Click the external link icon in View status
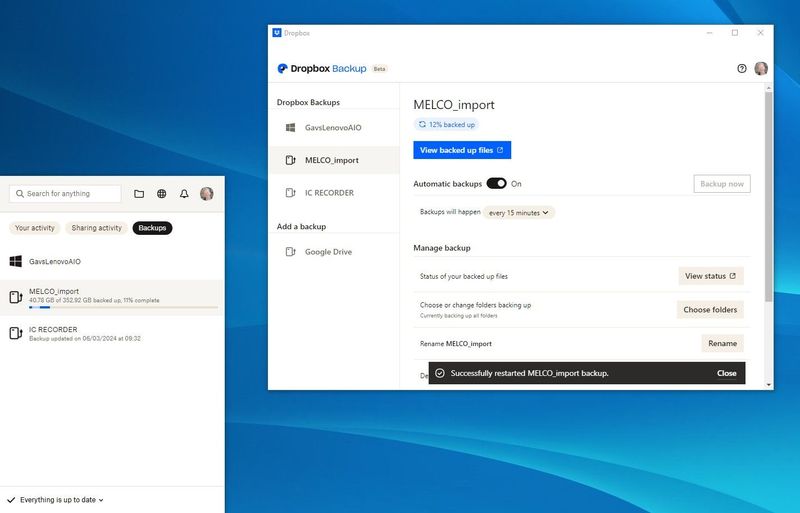Image resolution: width=800 pixels, height=513 pixels. click(x=733, y=276)
